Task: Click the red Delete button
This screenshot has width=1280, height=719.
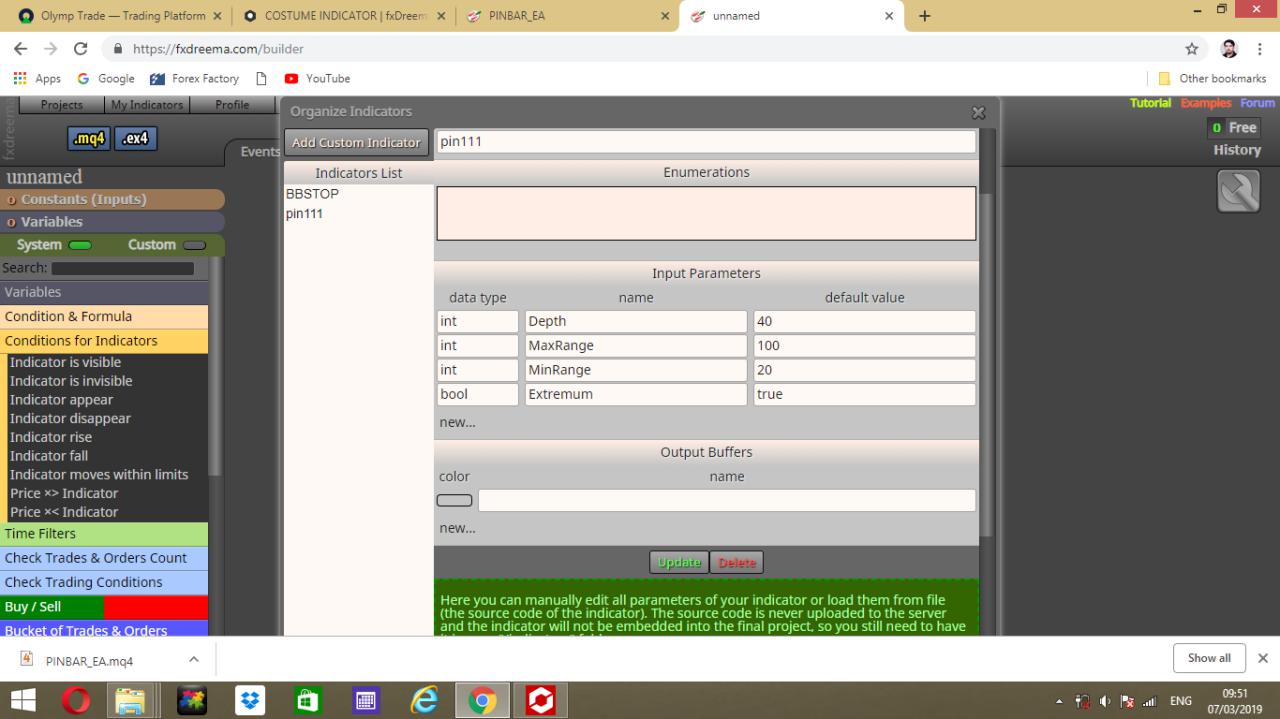Action: click(737, 562)
